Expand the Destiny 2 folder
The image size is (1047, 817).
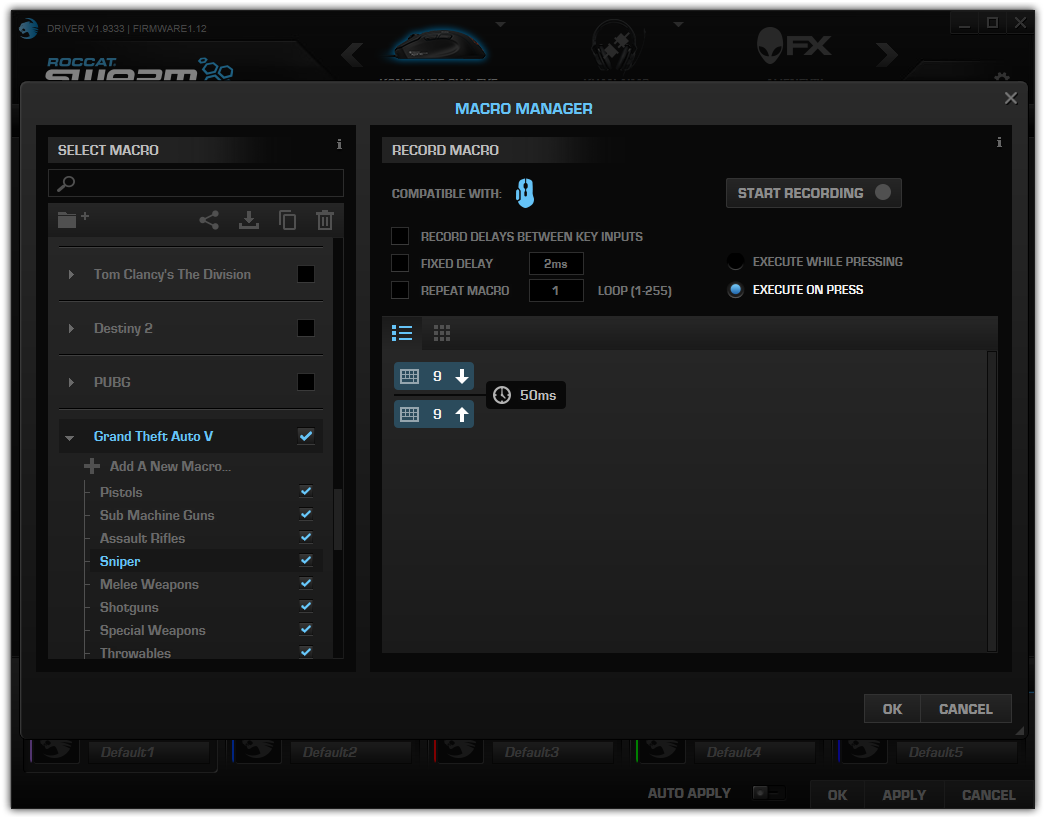pos(71,328)
